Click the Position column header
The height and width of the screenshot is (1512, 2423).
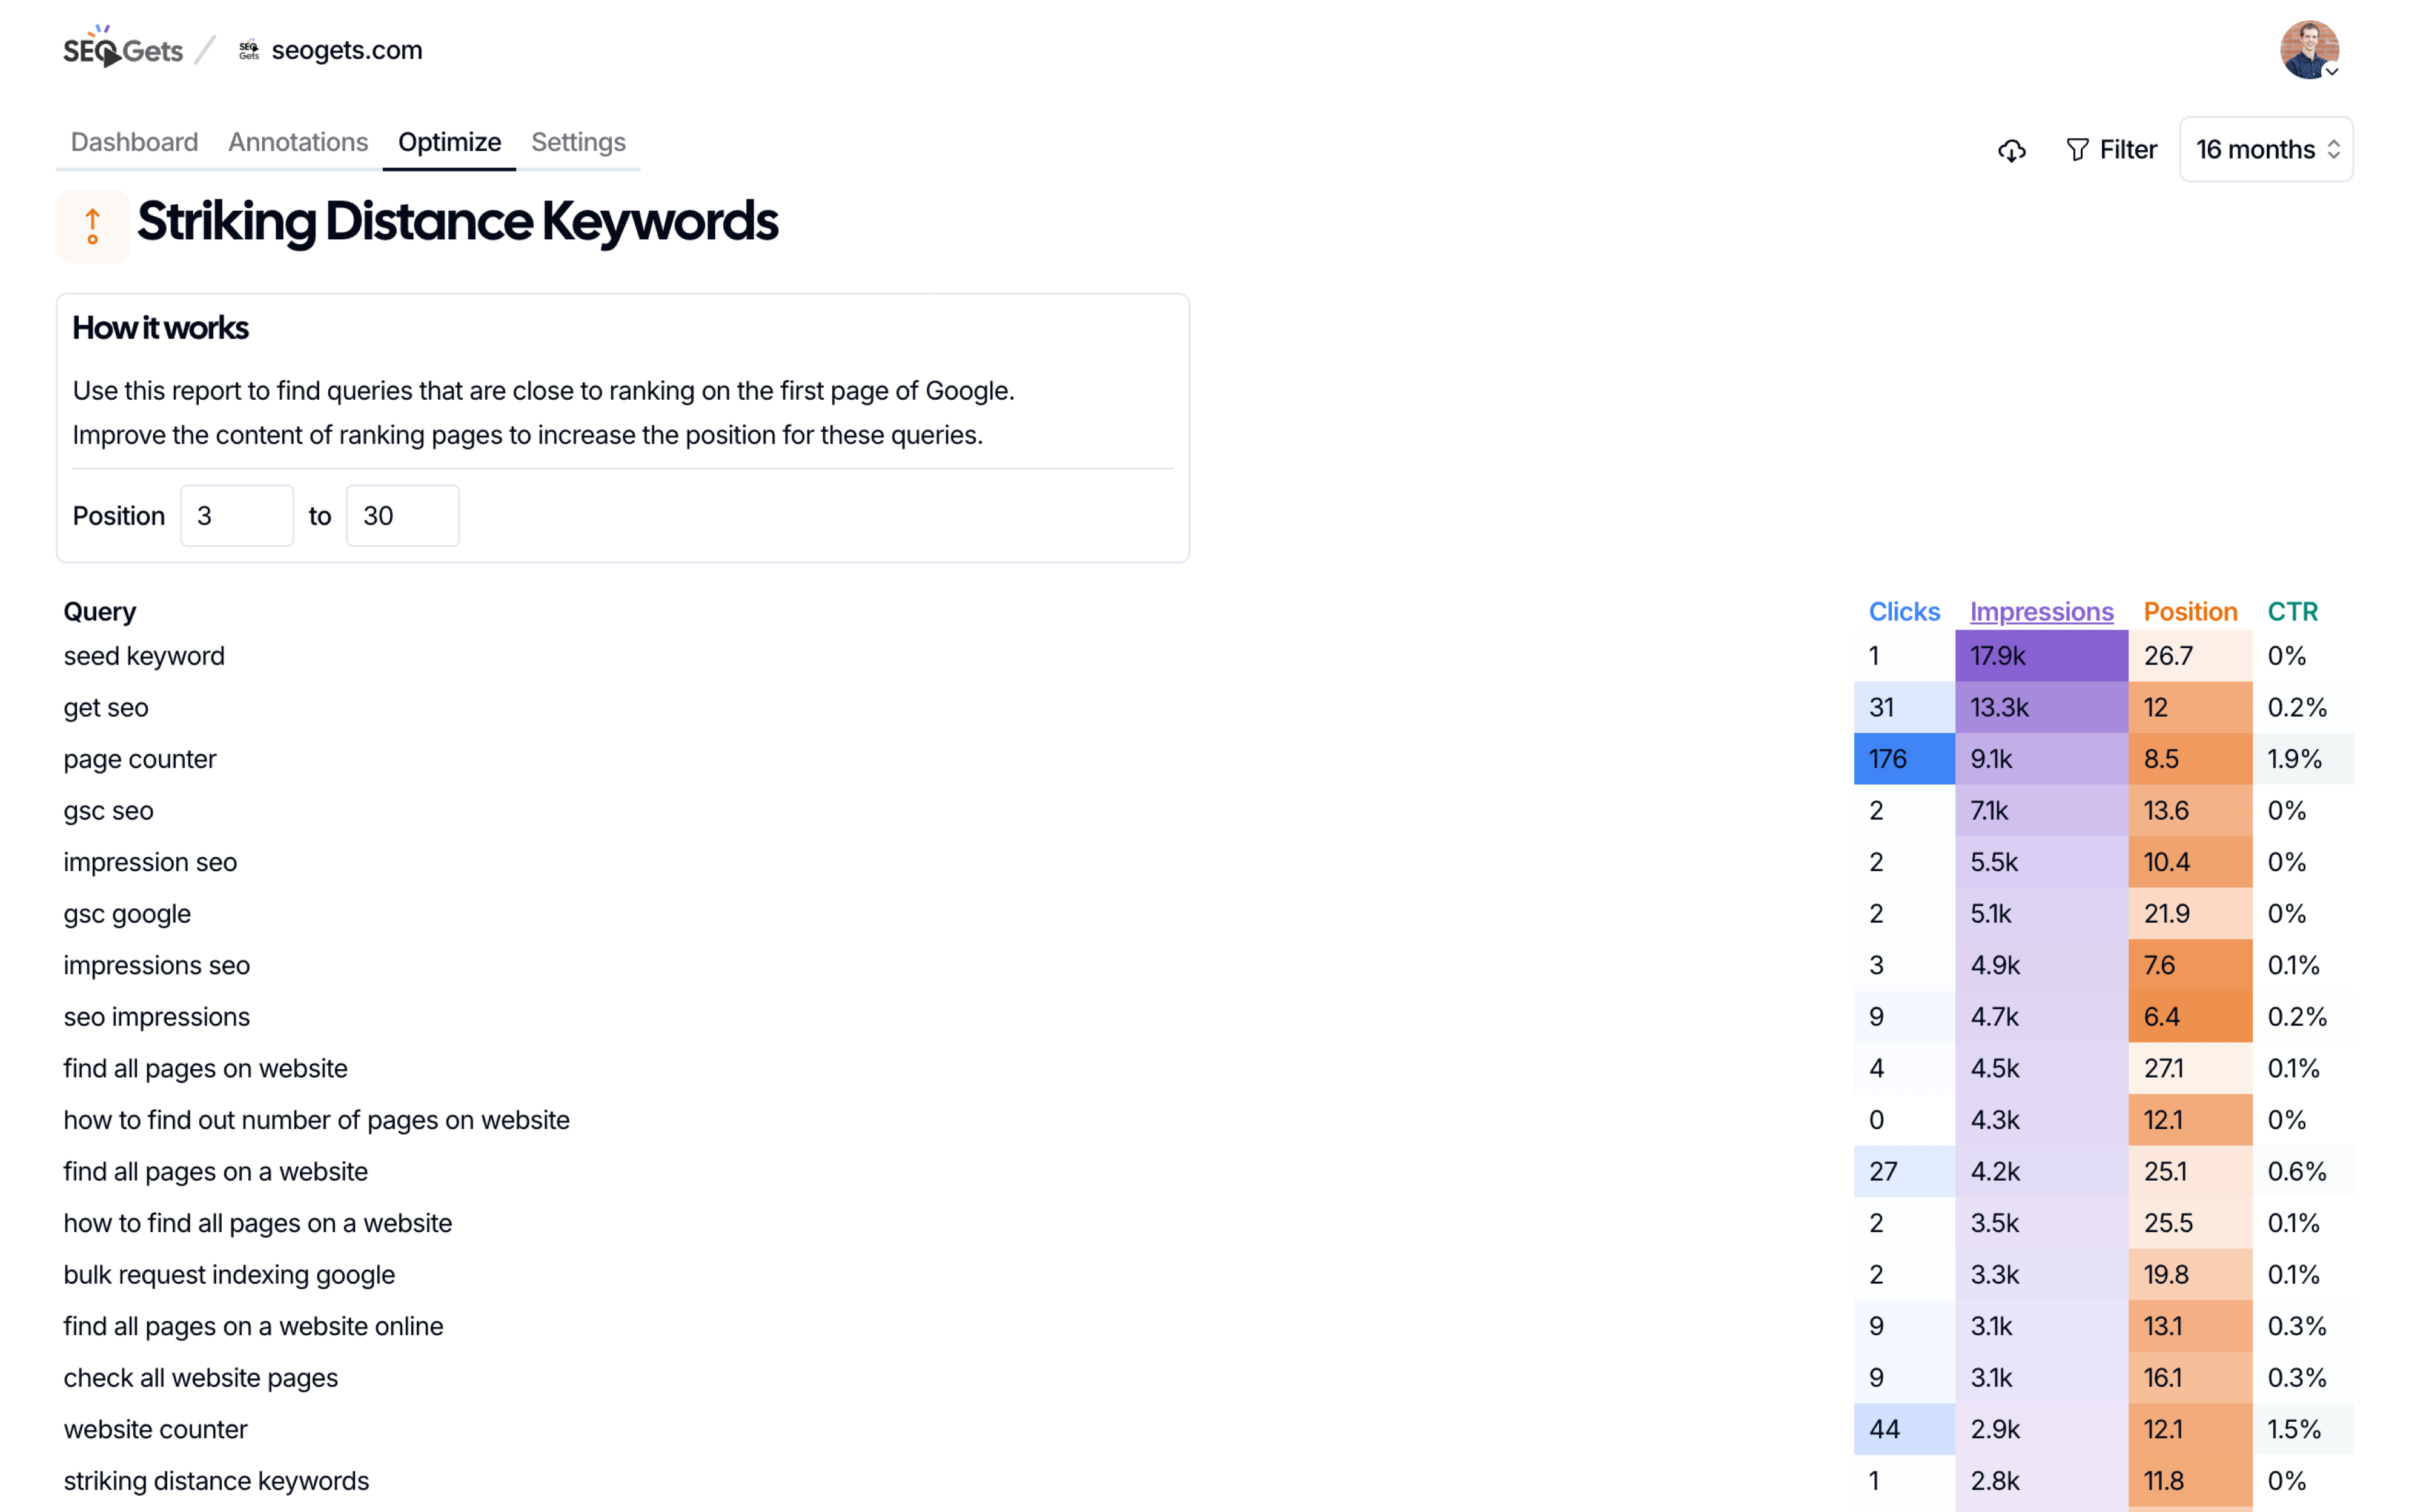(x=2189, y=611)
